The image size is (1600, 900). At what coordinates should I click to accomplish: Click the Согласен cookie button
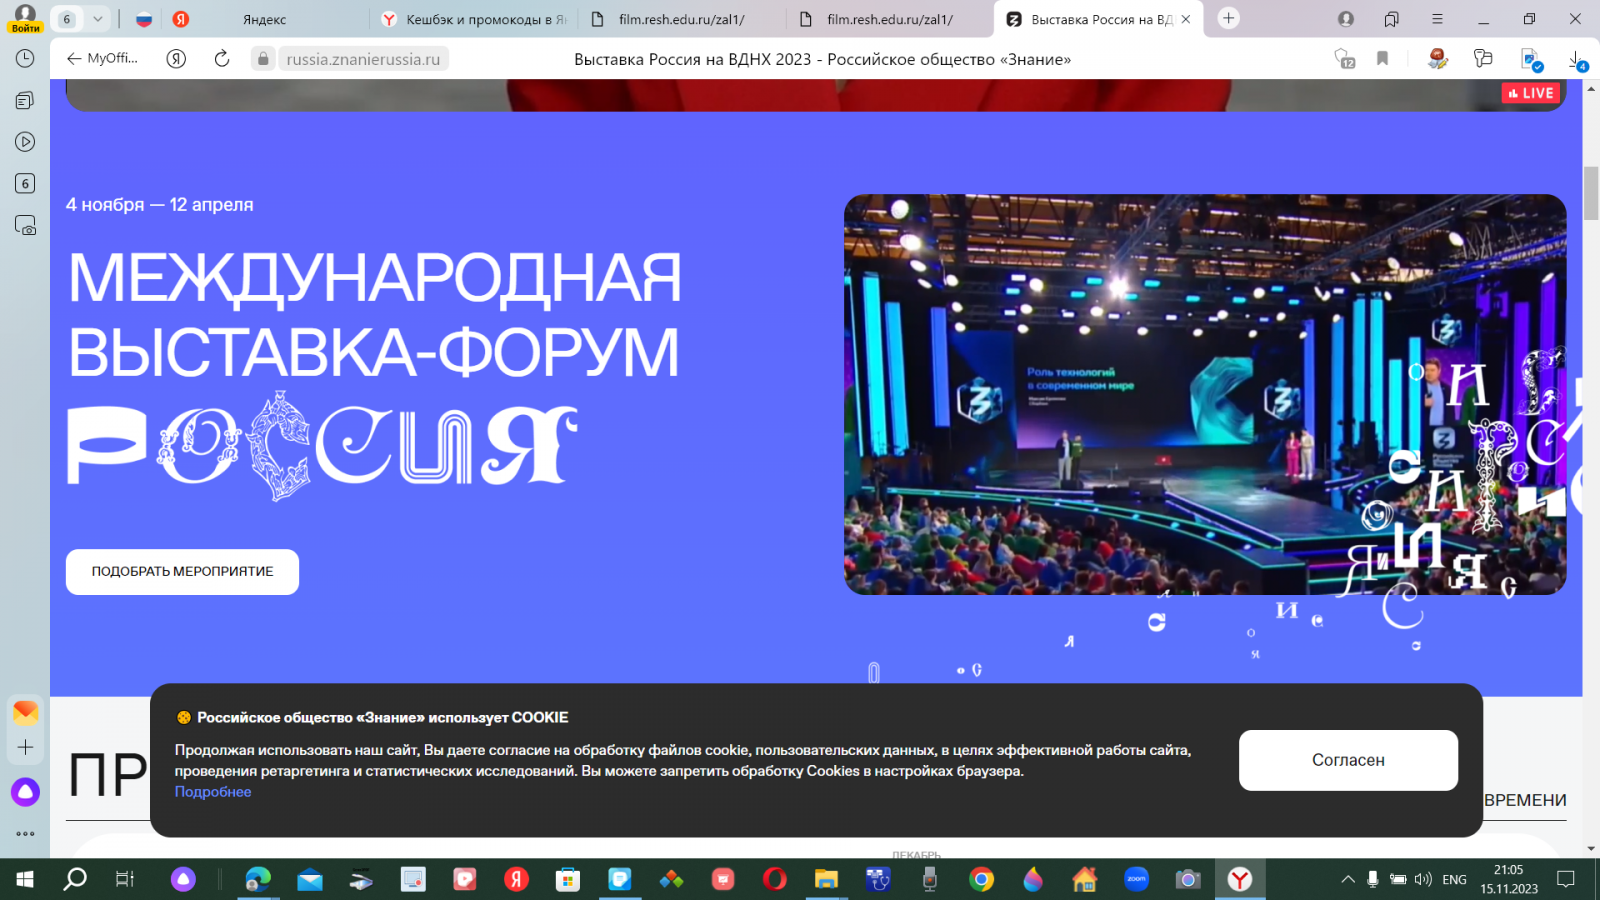[1347, 760]
